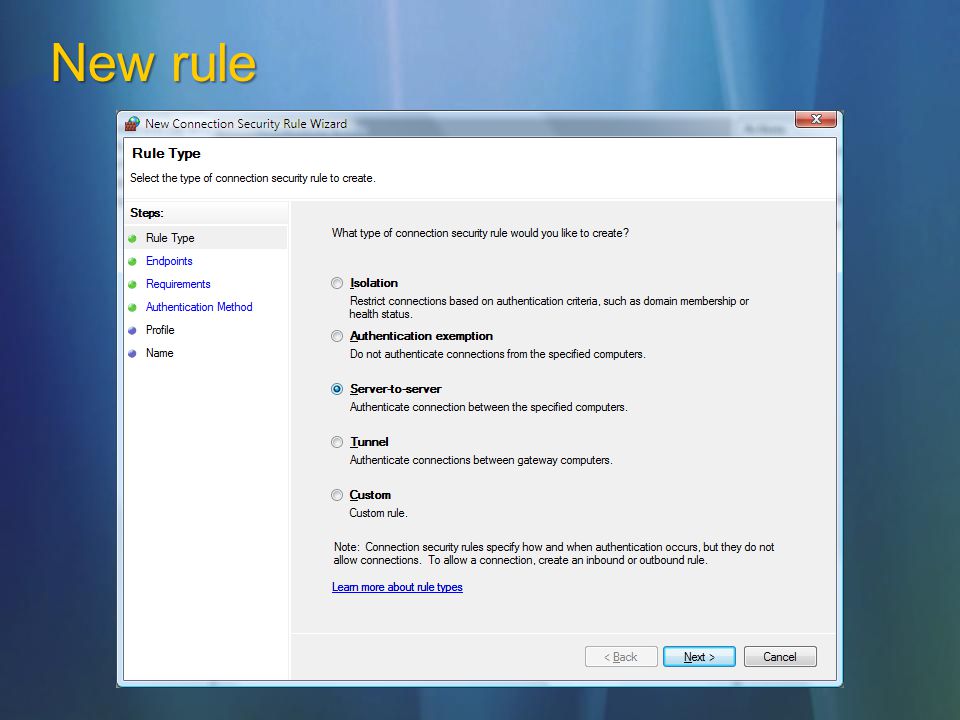Select the Custom rule radio button
The image size is (960, 720).
337,495
